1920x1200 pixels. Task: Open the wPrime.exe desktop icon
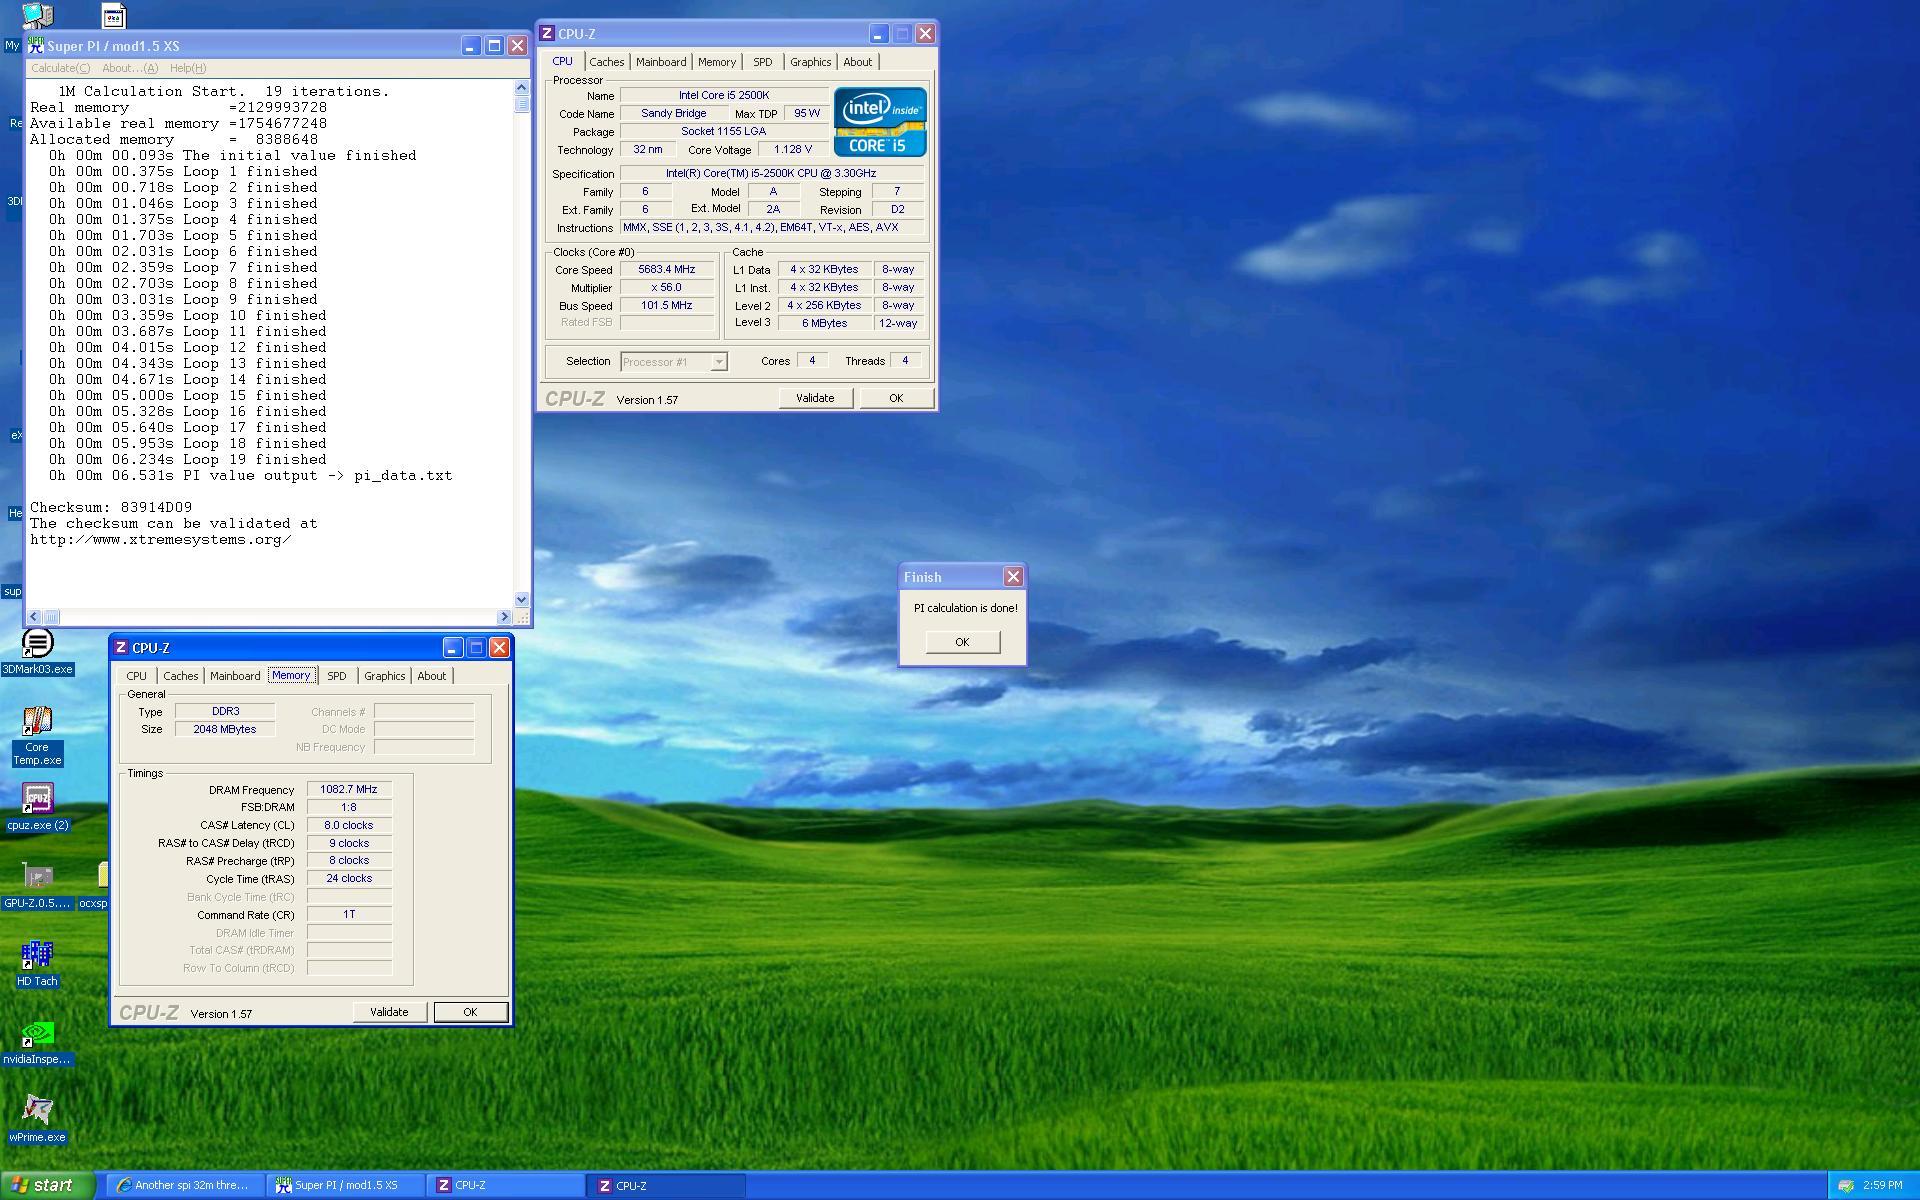click(x=37, y=1119)
